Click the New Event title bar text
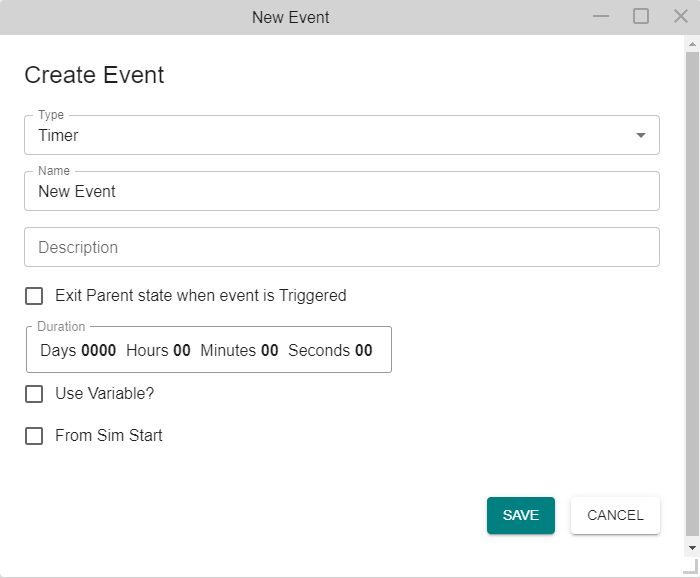The height and width of the screenshot is (578, 700). (x=291, y=17)
